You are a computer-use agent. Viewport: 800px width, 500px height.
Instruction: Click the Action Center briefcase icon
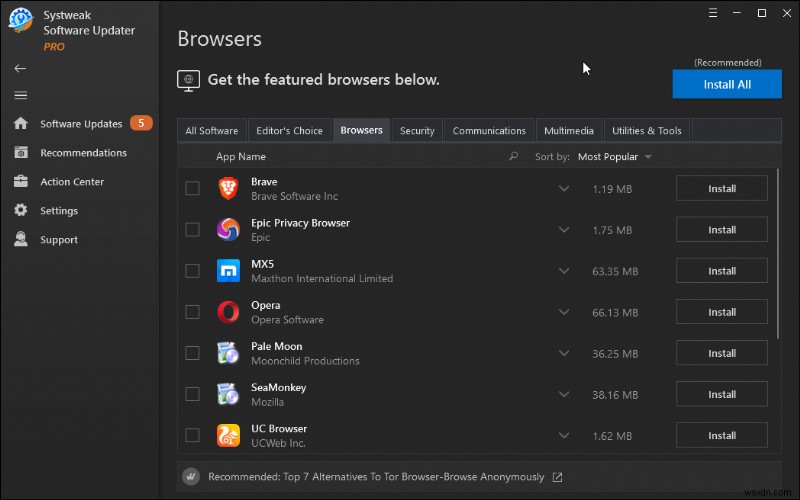coord(21,181)
